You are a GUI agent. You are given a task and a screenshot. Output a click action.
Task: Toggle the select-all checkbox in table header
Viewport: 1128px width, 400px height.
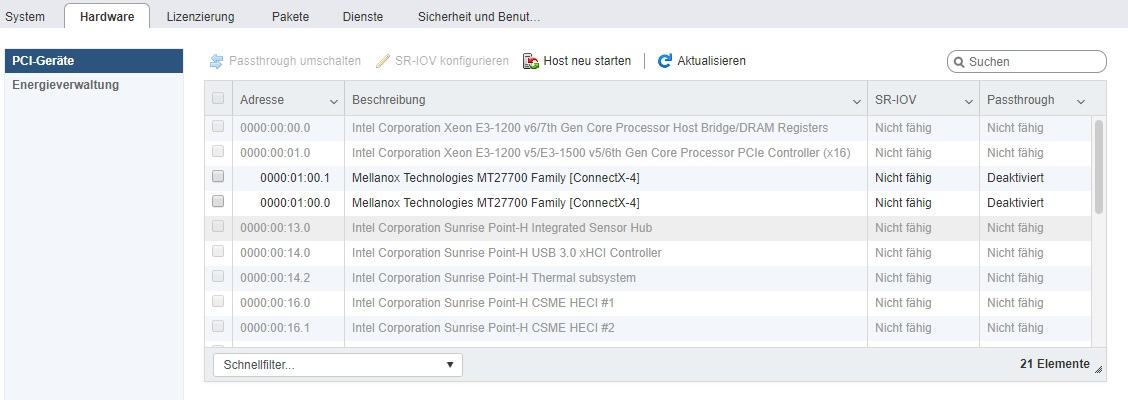click(218, 99)
